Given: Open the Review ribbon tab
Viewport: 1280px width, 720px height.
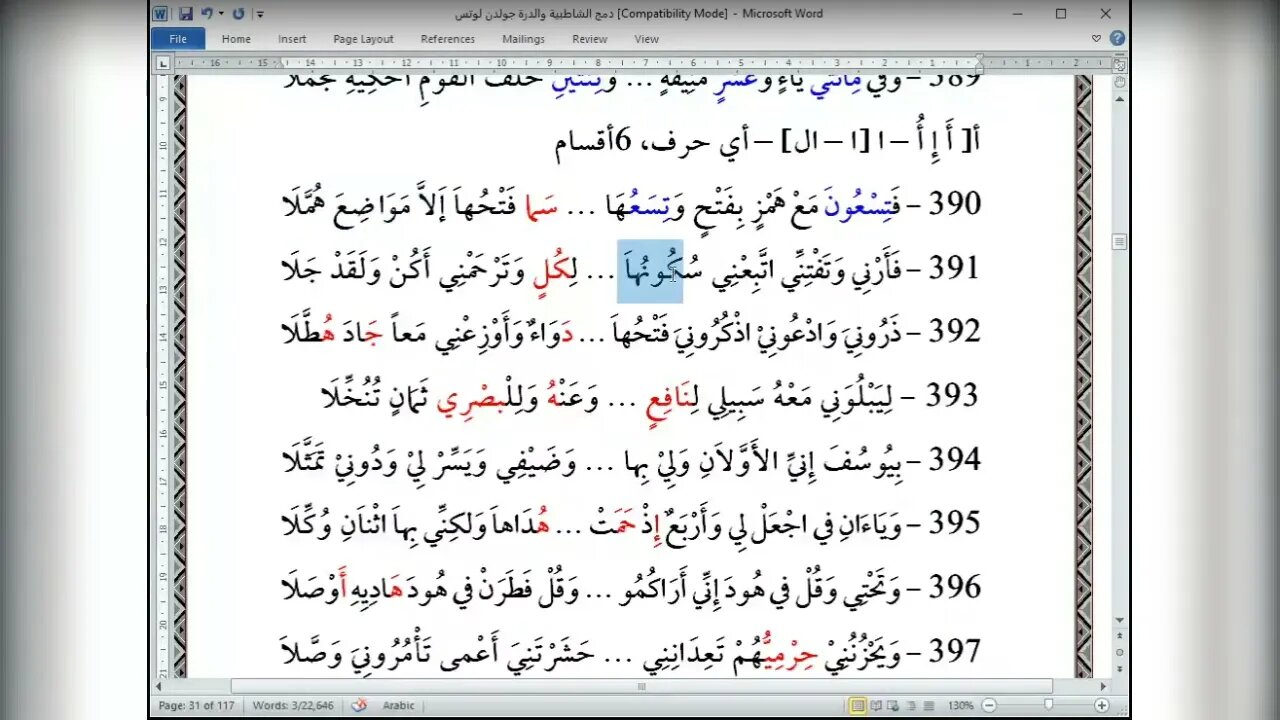Looking at the screenshot, I should point(589,39).
